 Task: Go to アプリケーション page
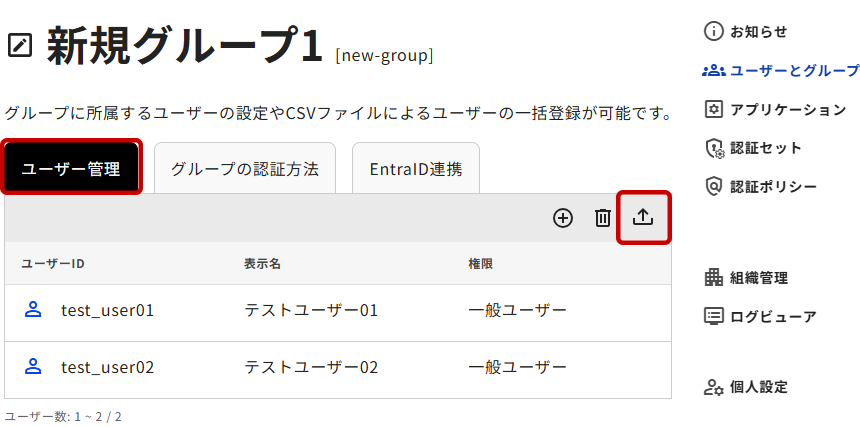[x=775, y=109]
